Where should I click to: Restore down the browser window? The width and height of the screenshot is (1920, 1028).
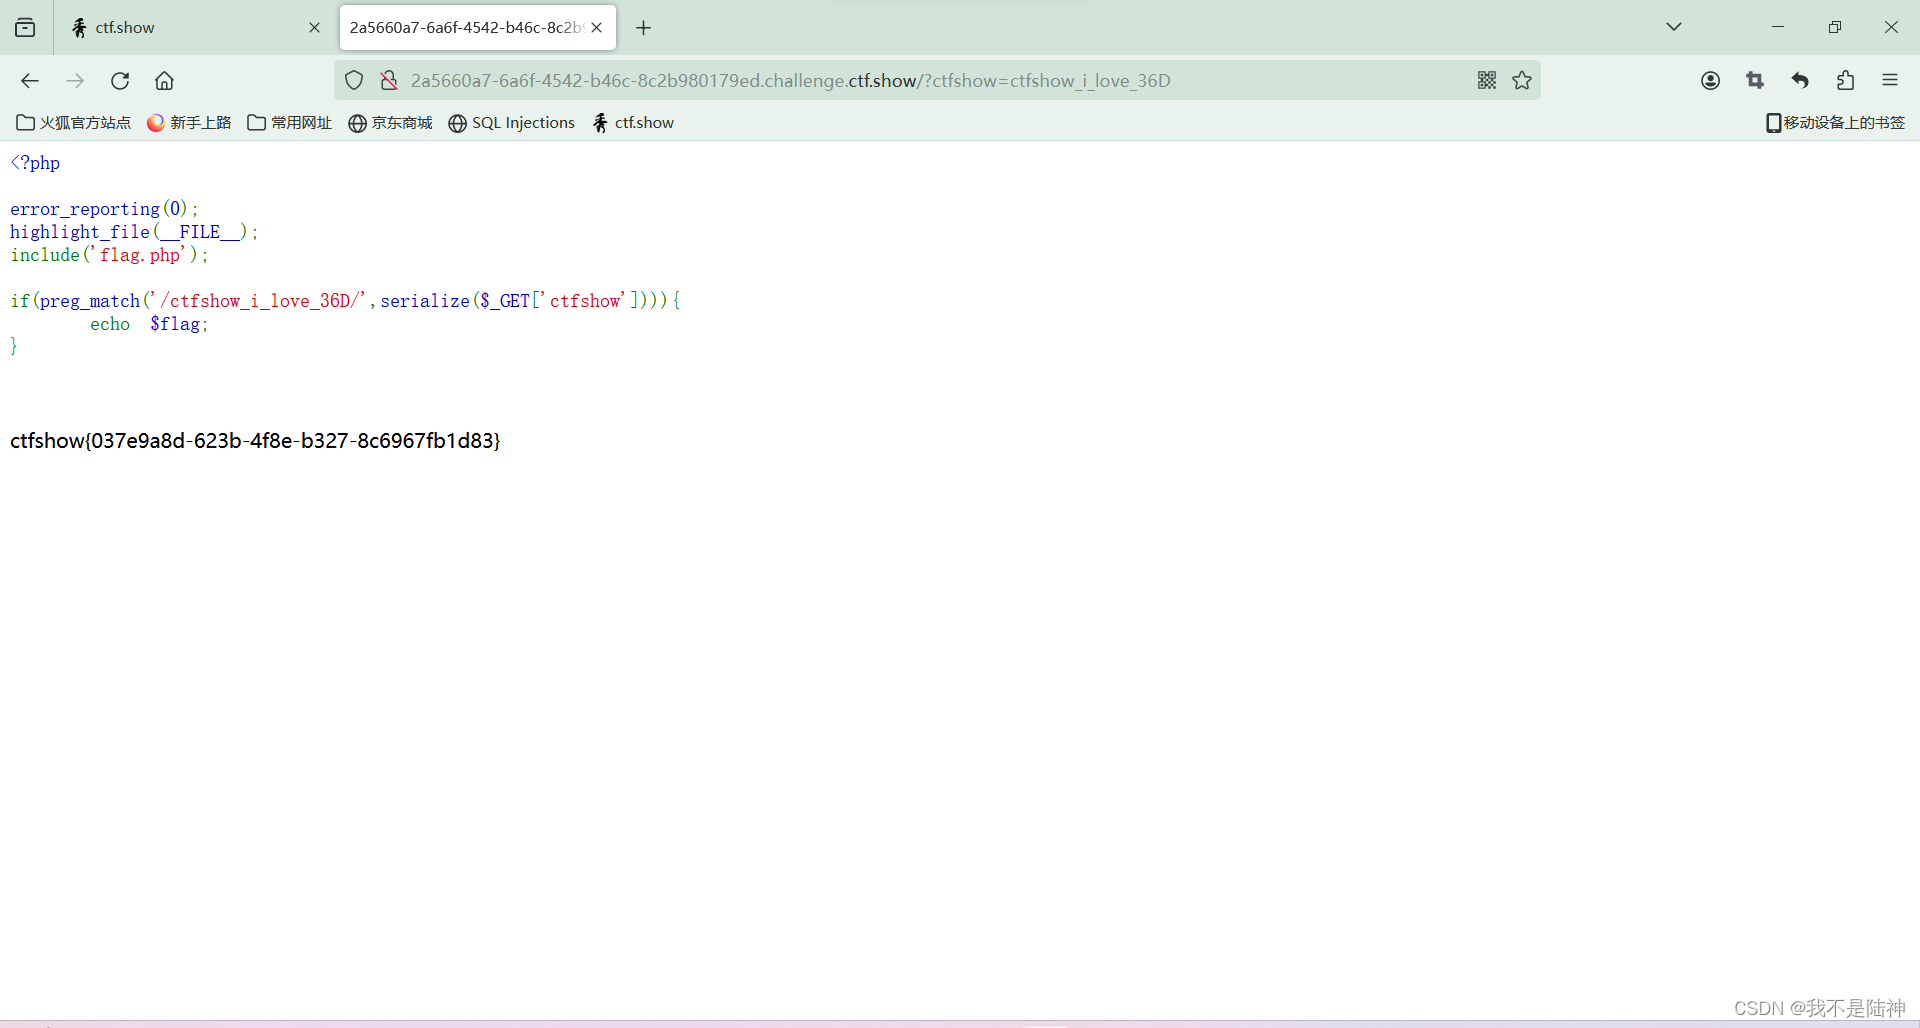click(1834, 27)
